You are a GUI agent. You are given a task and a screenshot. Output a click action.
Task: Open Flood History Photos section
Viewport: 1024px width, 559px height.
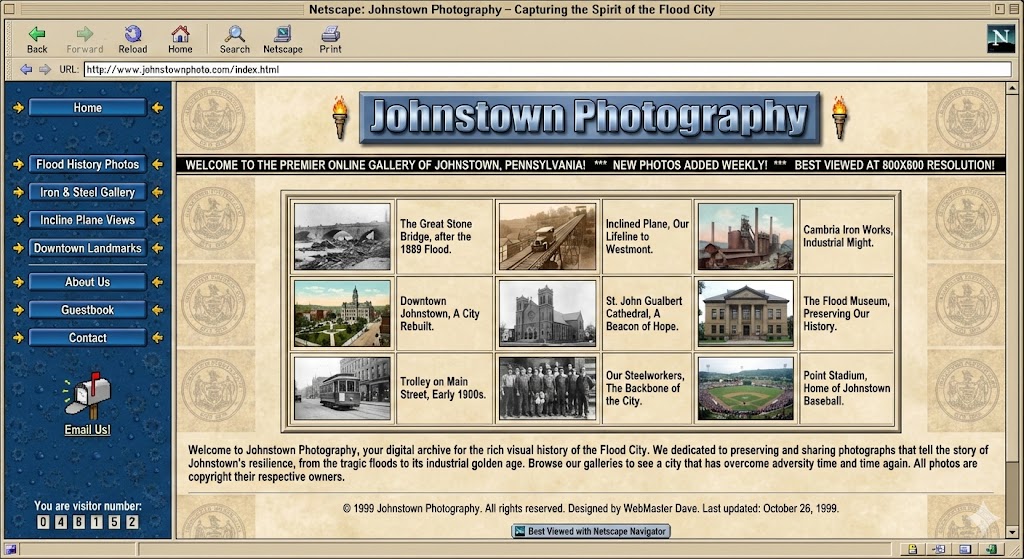coord(88,165)
